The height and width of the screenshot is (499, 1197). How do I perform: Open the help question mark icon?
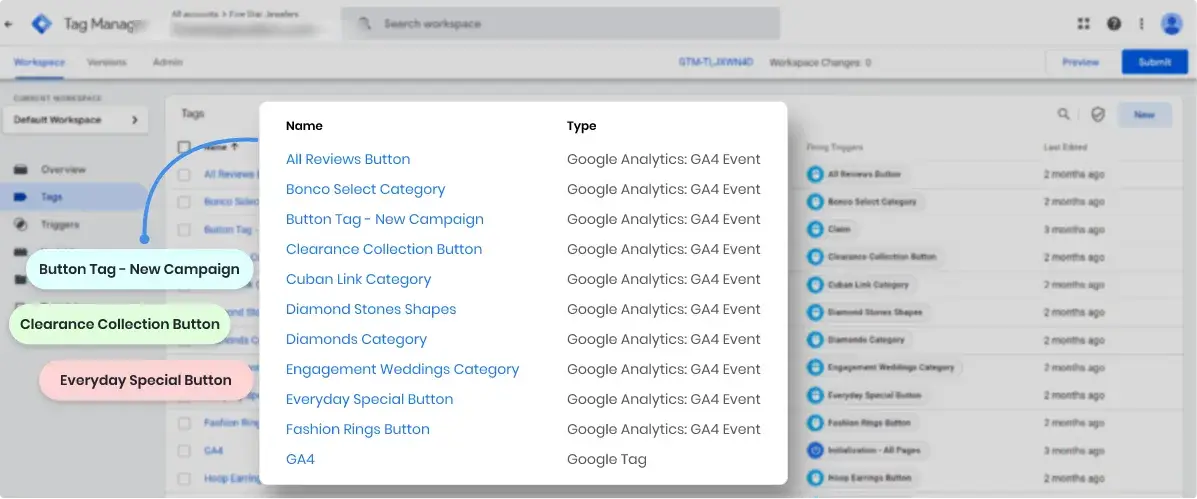coord(1114,24)
